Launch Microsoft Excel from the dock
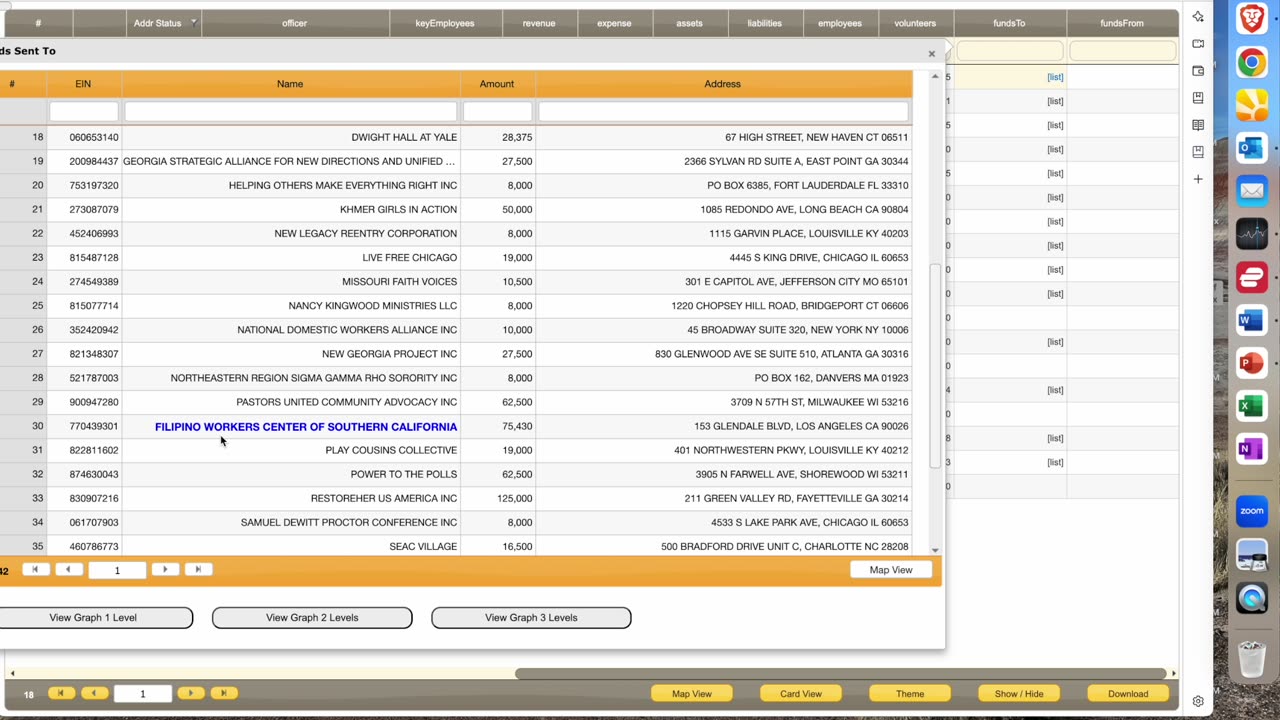The height and width of the screenshot is (720, 1280). [x=1252, y=406]
